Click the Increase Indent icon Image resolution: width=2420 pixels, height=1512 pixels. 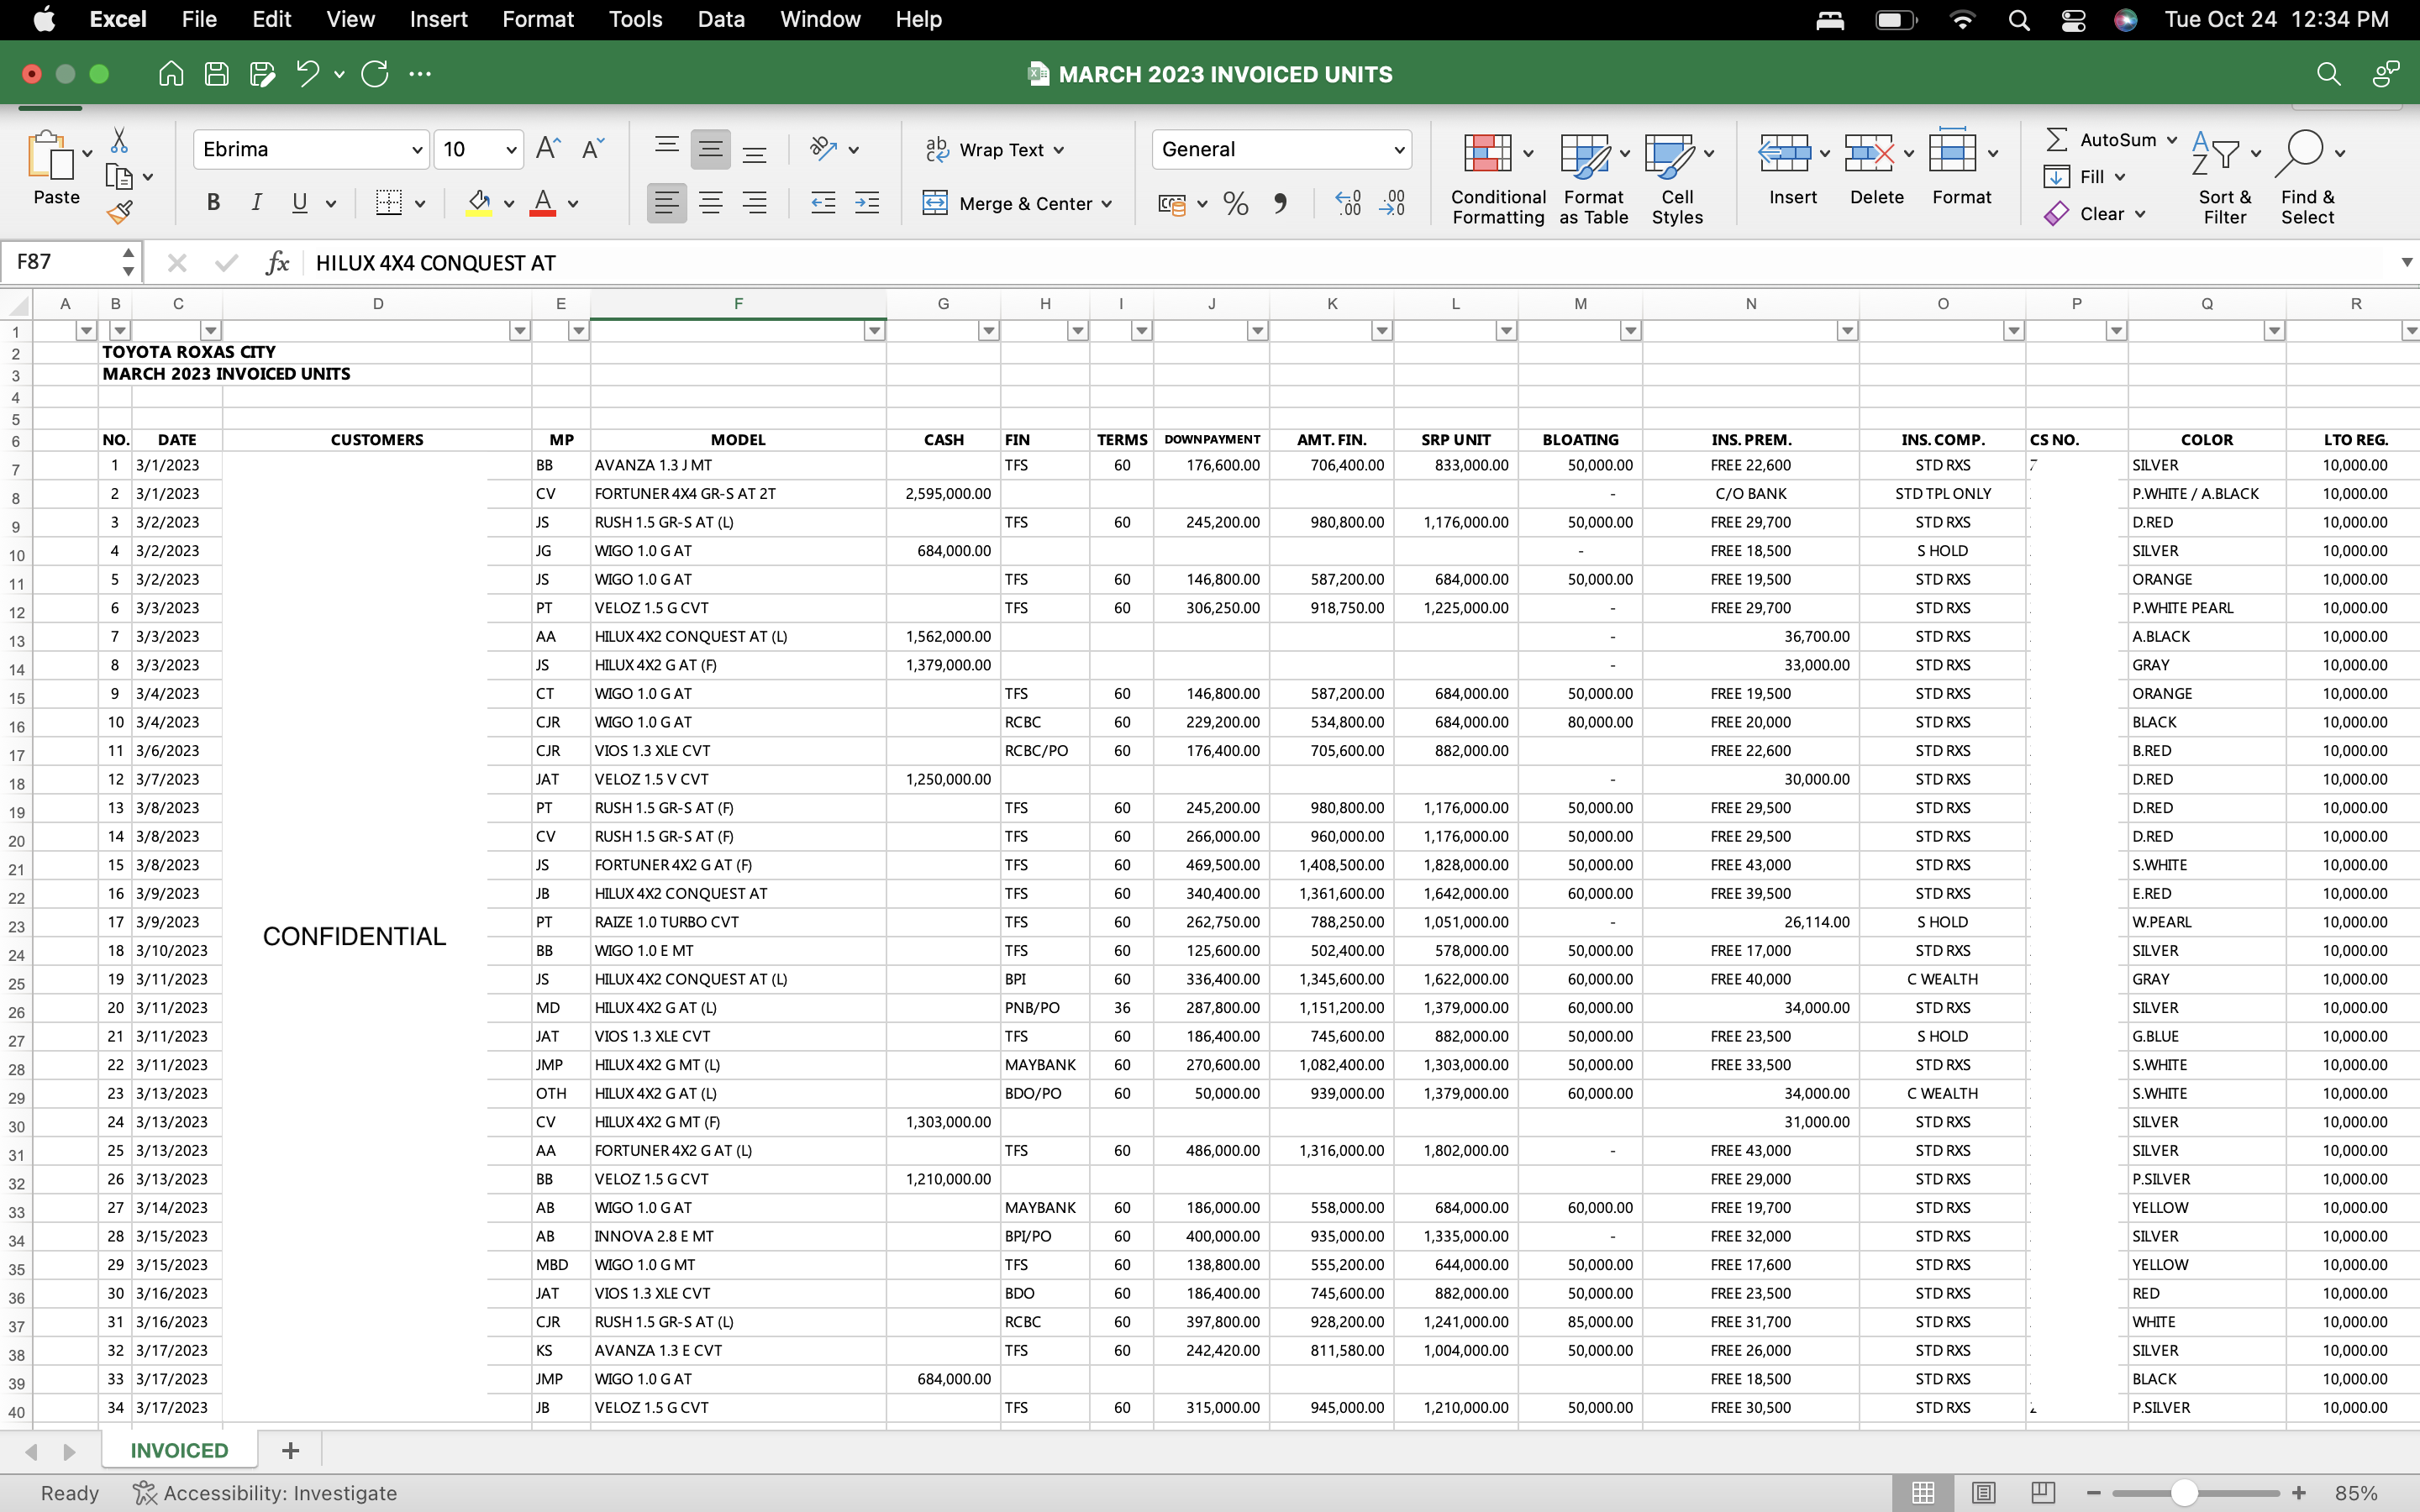tap(867, 204)
